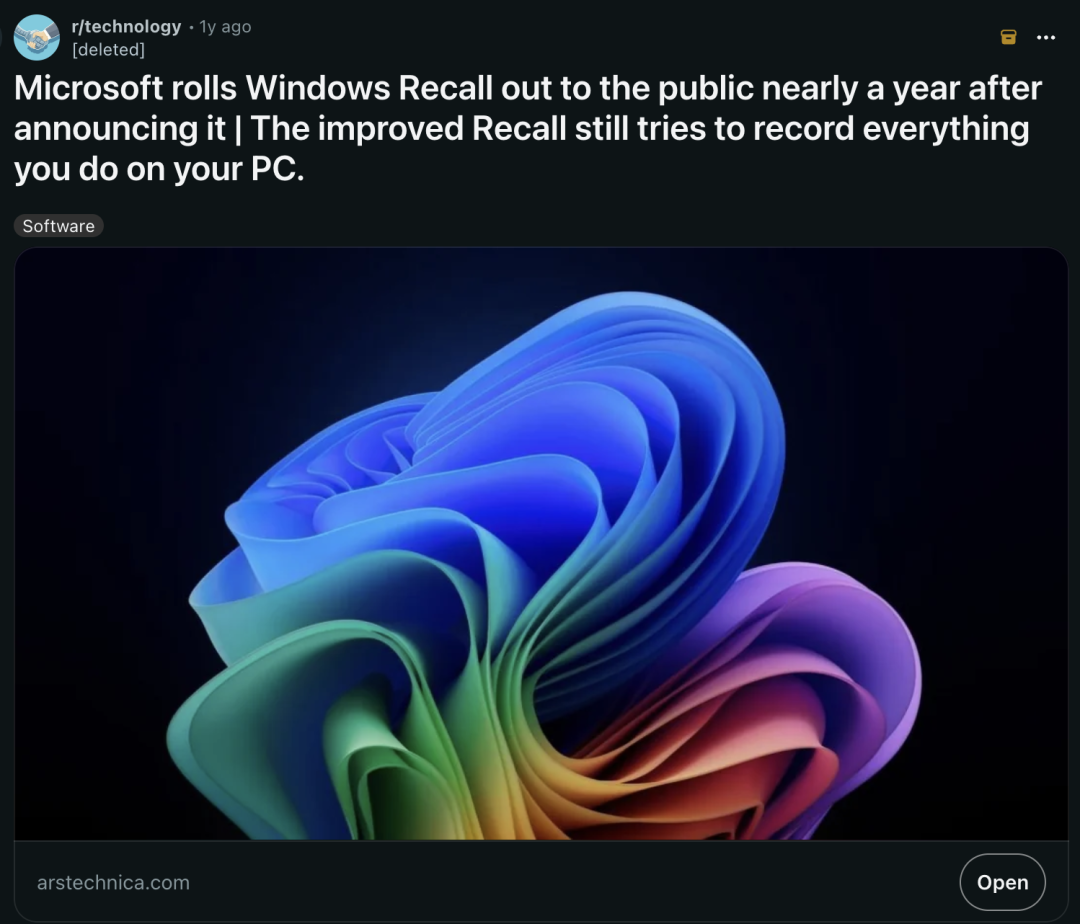The width and height of the screenshot is (1080, 924).
Task: Click the yellow archived post icon
Action: pyautogui.click(x=1008, y=37)
